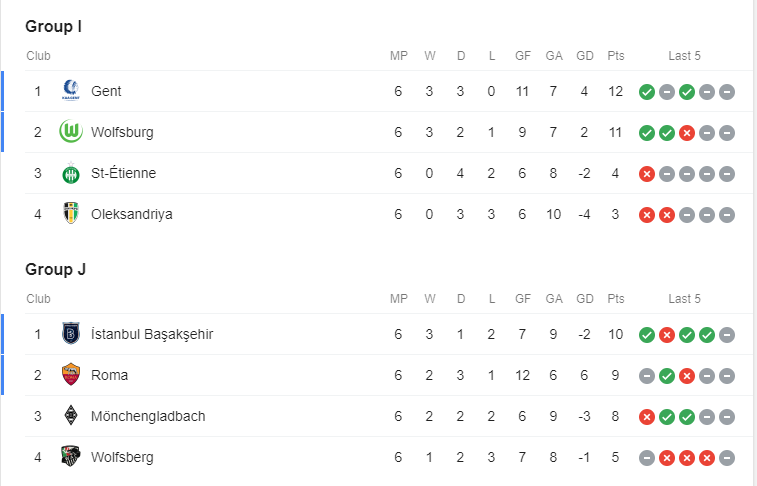Open the Roma team name link
This screenshot has height=486, width=757.
click(109, 375)
